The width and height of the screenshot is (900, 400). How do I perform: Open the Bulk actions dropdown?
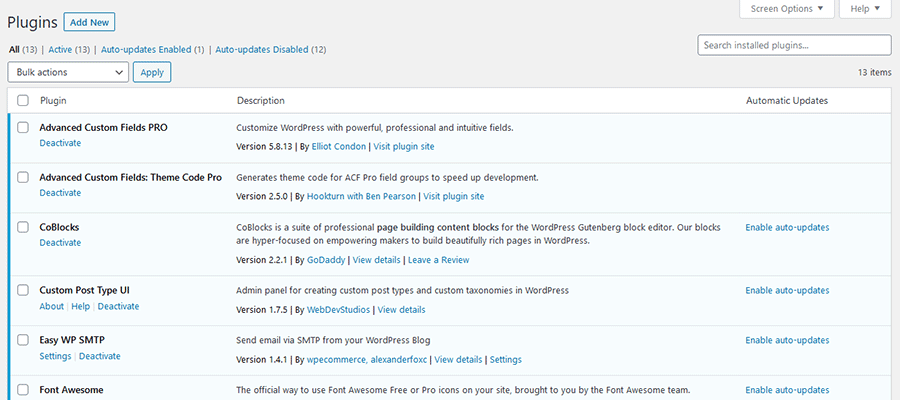[68, 72]
